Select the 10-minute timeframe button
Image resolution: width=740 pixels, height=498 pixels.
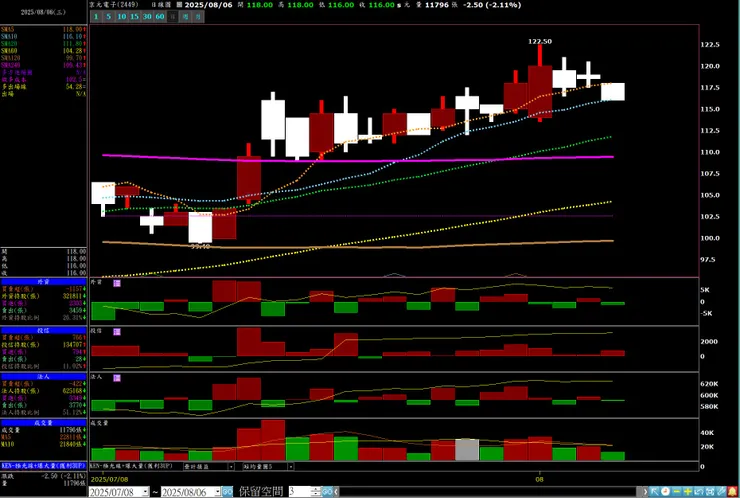[122, 17]
